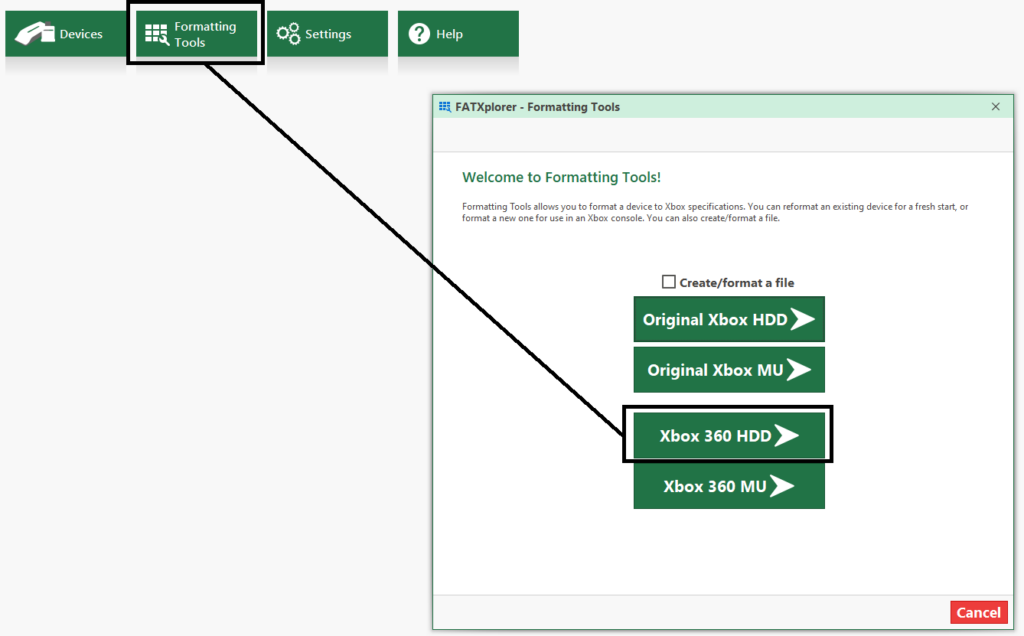Open the Settings tab
The width and height of the screenshot is (1024, 636).
pos(327,33)
